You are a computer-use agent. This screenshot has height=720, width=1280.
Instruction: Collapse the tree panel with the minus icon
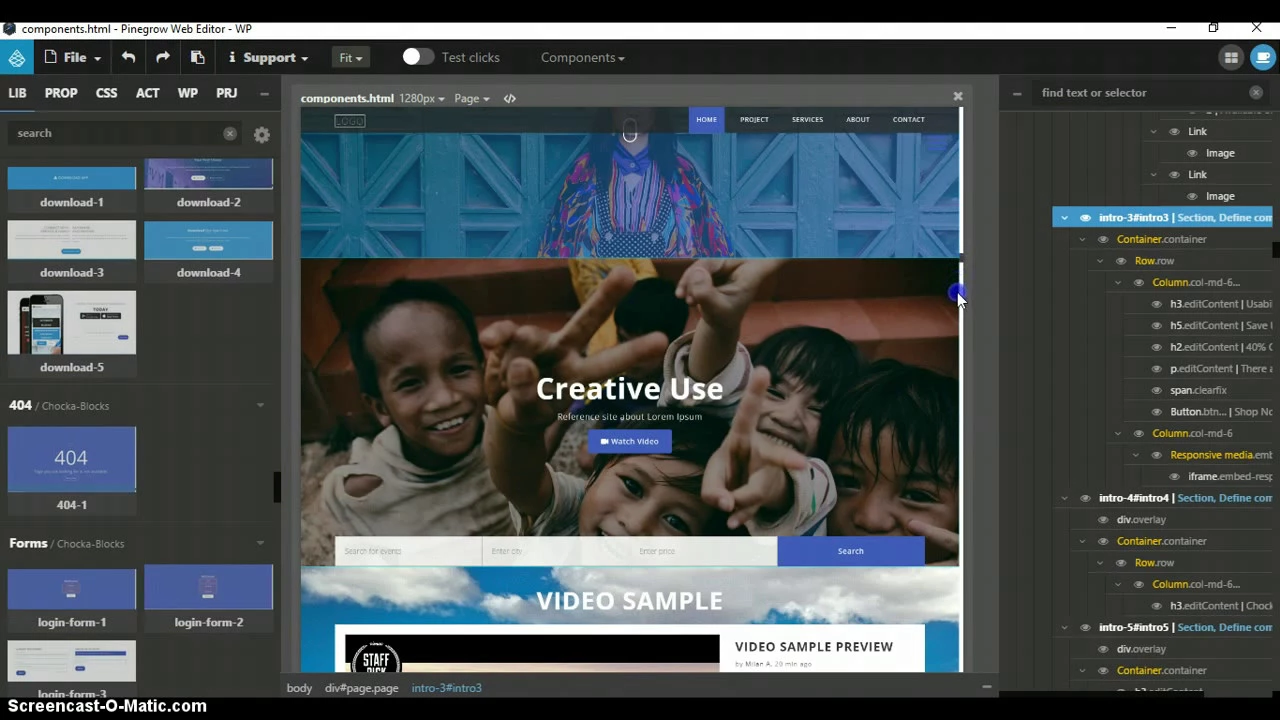coord(1017,93)
